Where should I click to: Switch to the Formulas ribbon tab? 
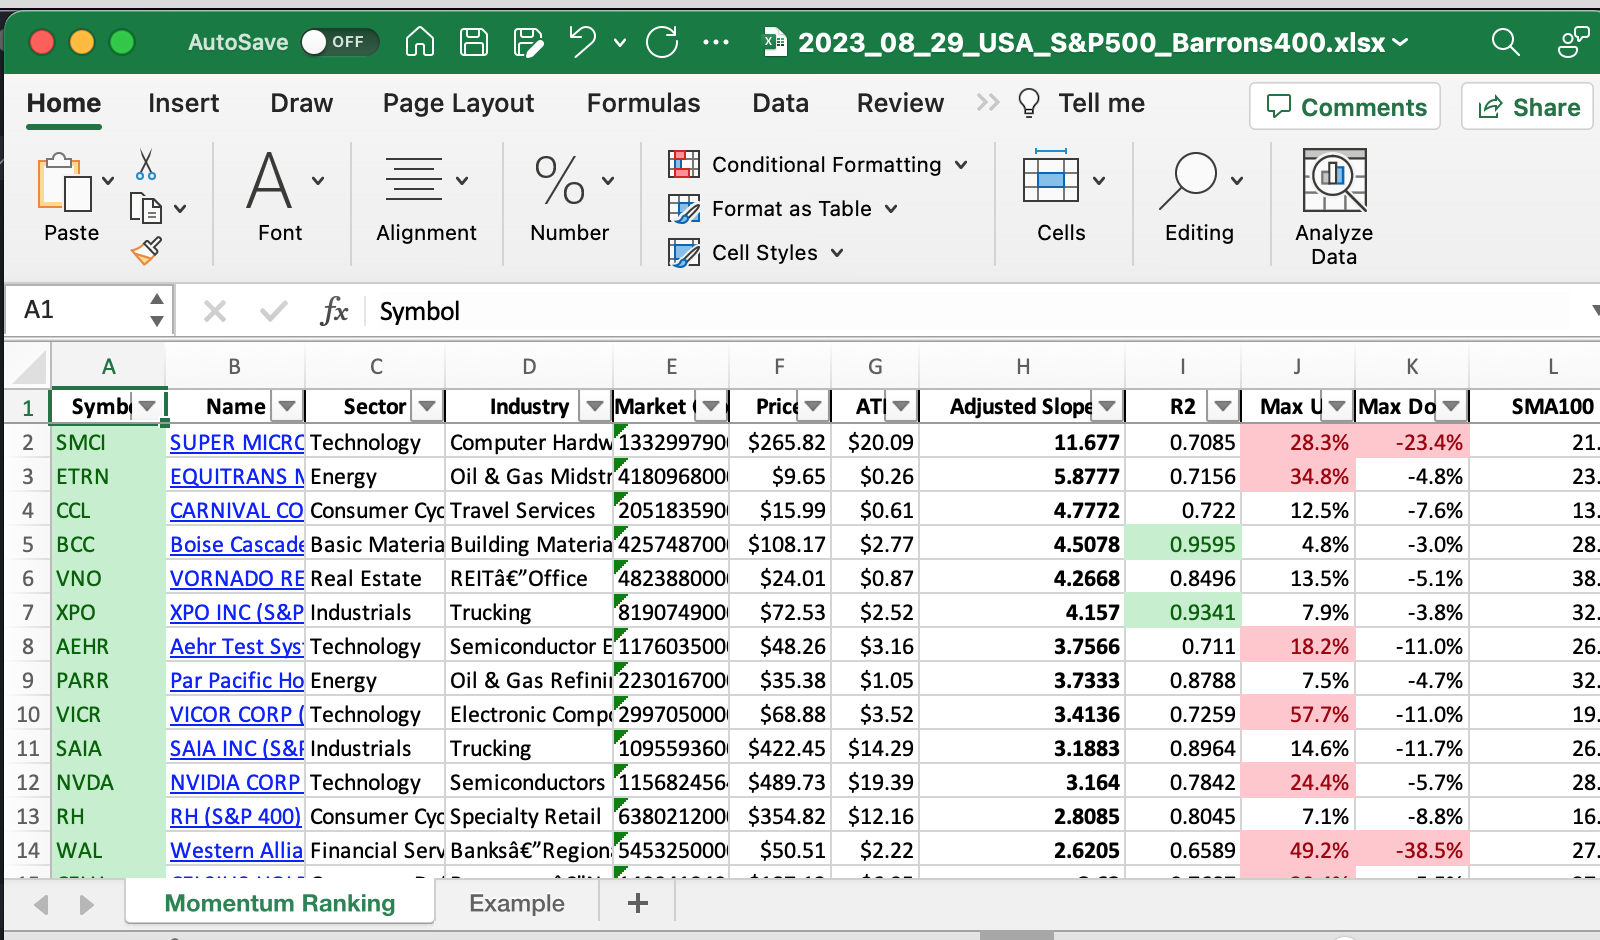(643, 103)
